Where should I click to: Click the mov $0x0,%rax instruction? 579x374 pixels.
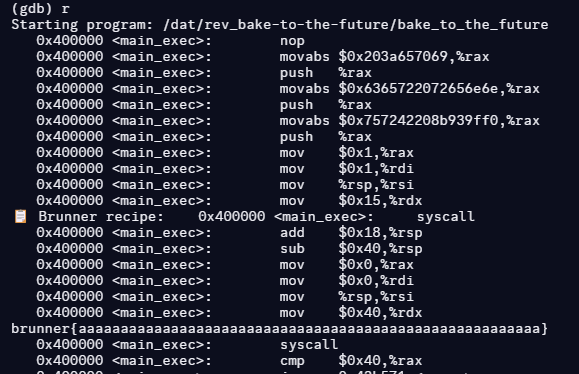click(347, 265)
